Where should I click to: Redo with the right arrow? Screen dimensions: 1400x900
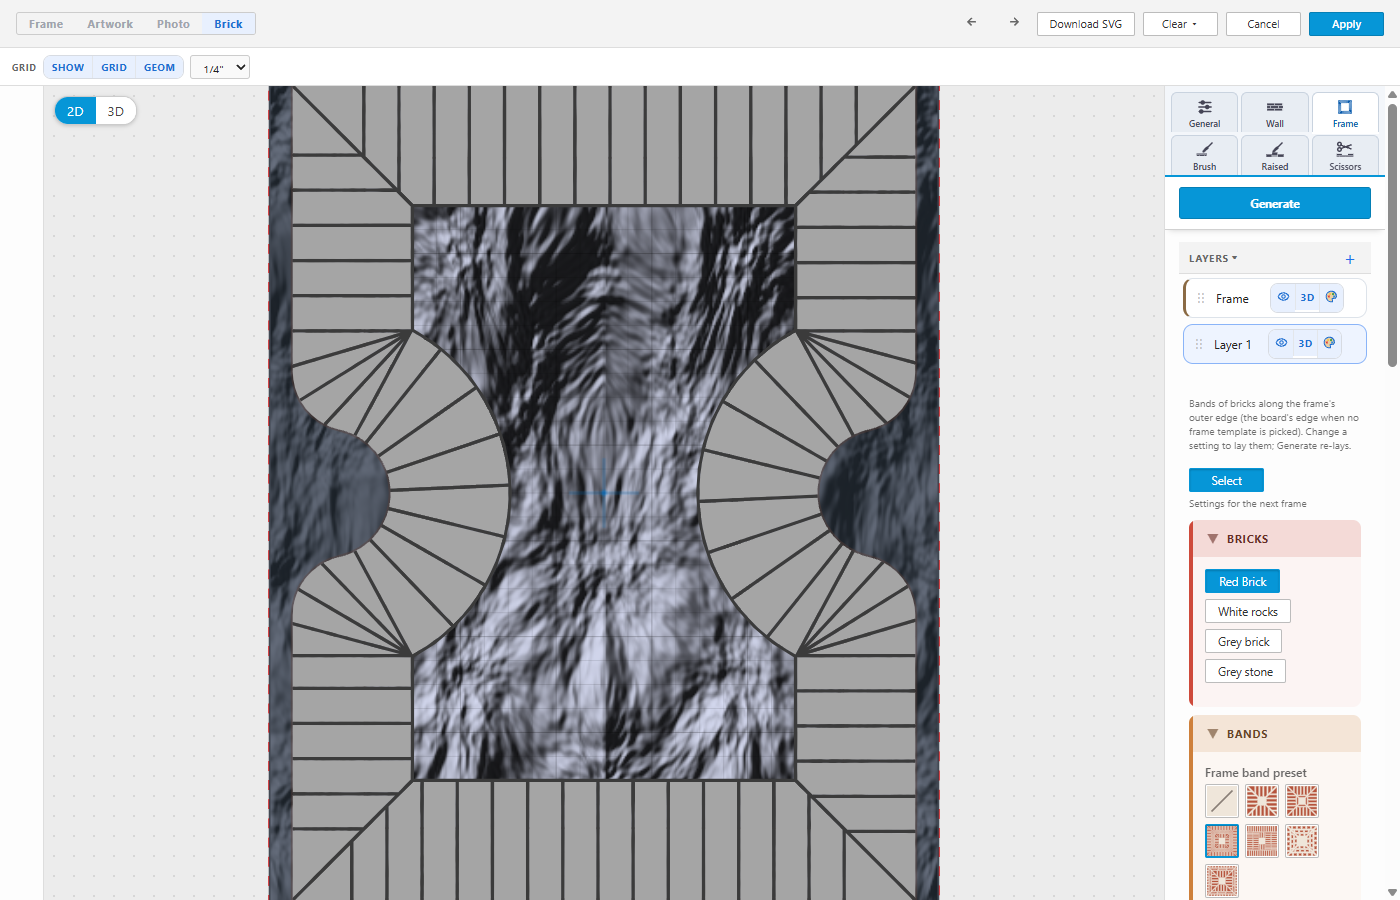(x=1014, y=22)
